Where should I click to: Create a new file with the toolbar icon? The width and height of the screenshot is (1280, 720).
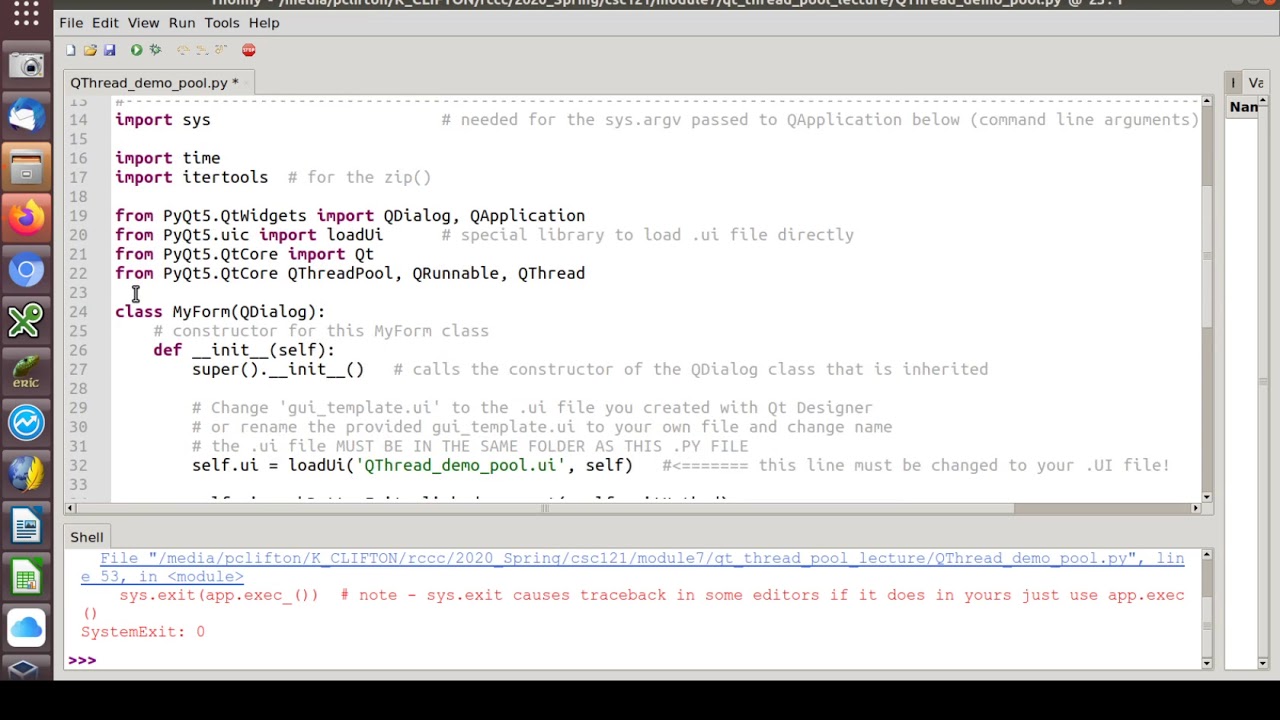tap(71, 50)
